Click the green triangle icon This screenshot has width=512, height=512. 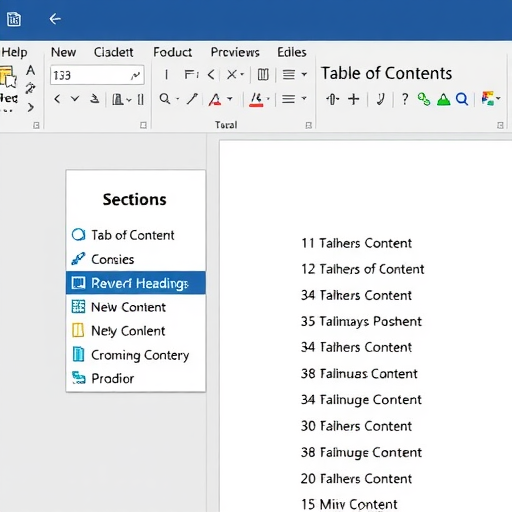[x=444, y=99]
